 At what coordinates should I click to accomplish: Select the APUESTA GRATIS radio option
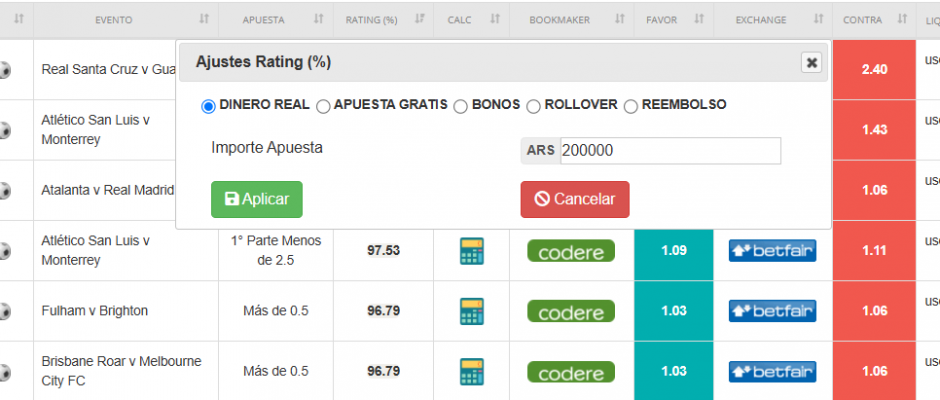pos(323,105)
